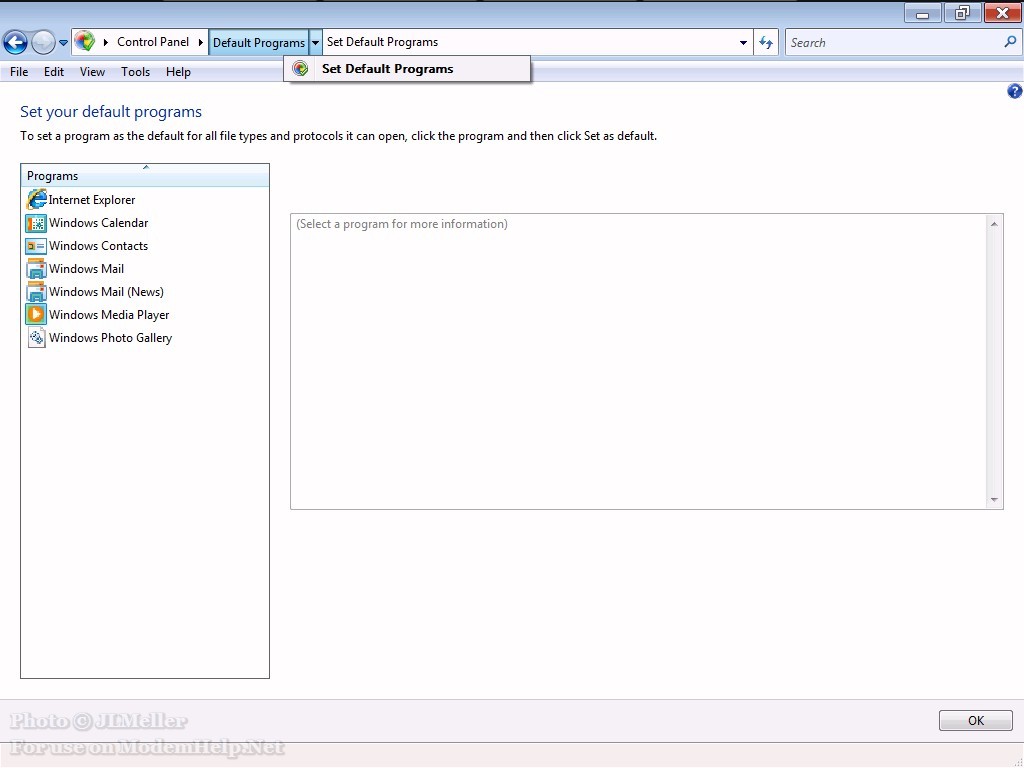1024x768 pixels.
Task: Select Windows Photo Gallery program name
Action: (110, 338)
